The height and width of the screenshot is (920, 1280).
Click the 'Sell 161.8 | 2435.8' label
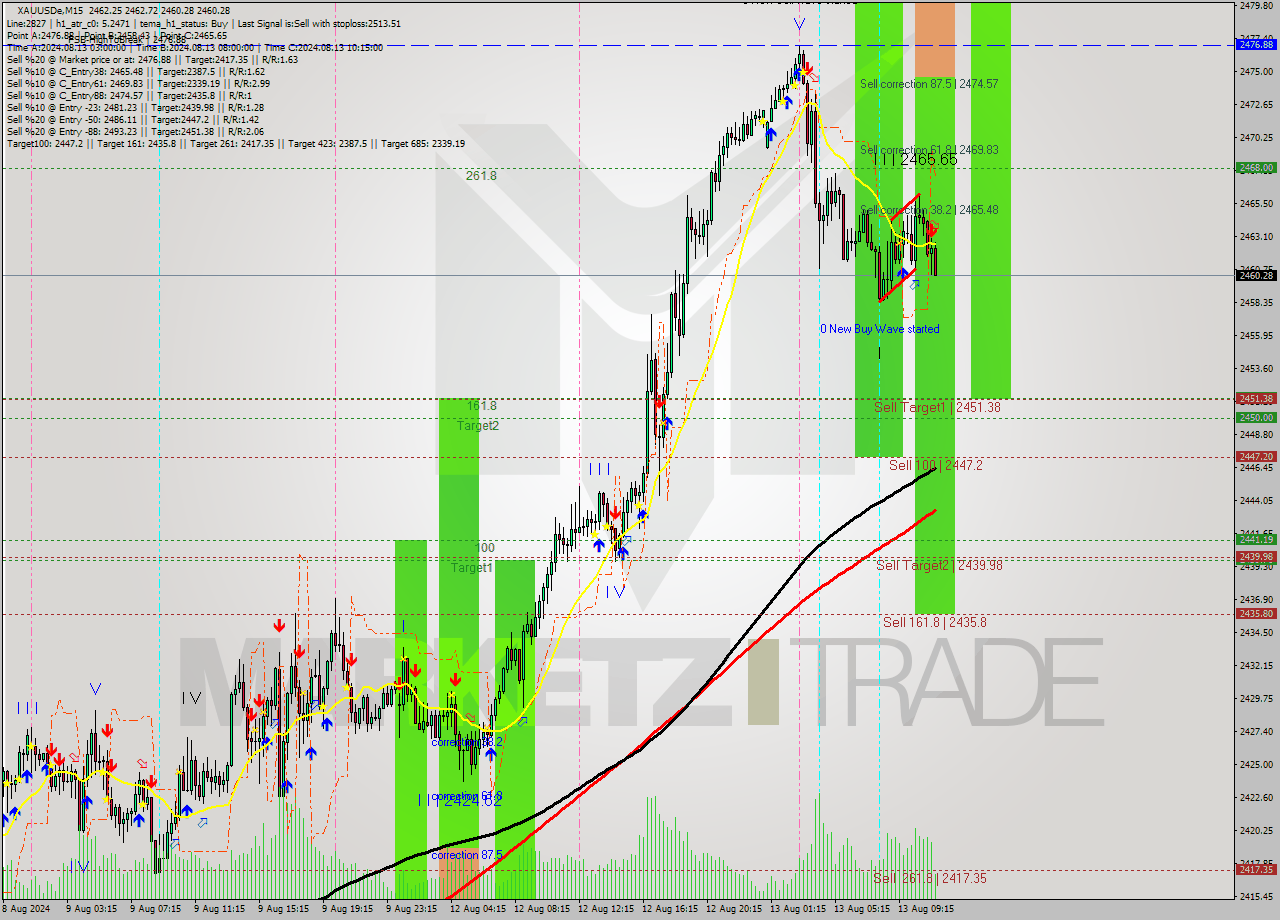click(x=935, y=622)
